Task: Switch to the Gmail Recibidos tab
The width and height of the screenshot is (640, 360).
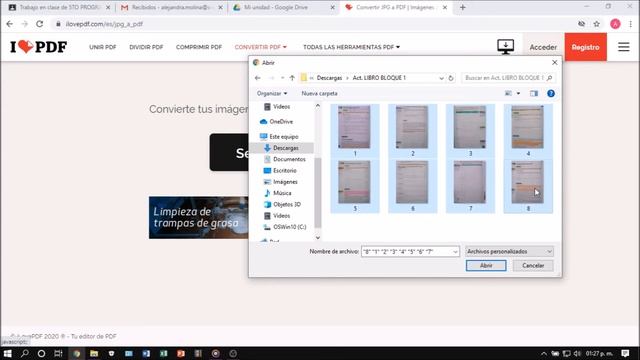Action: pyautogui.click(x=171, y=7)
